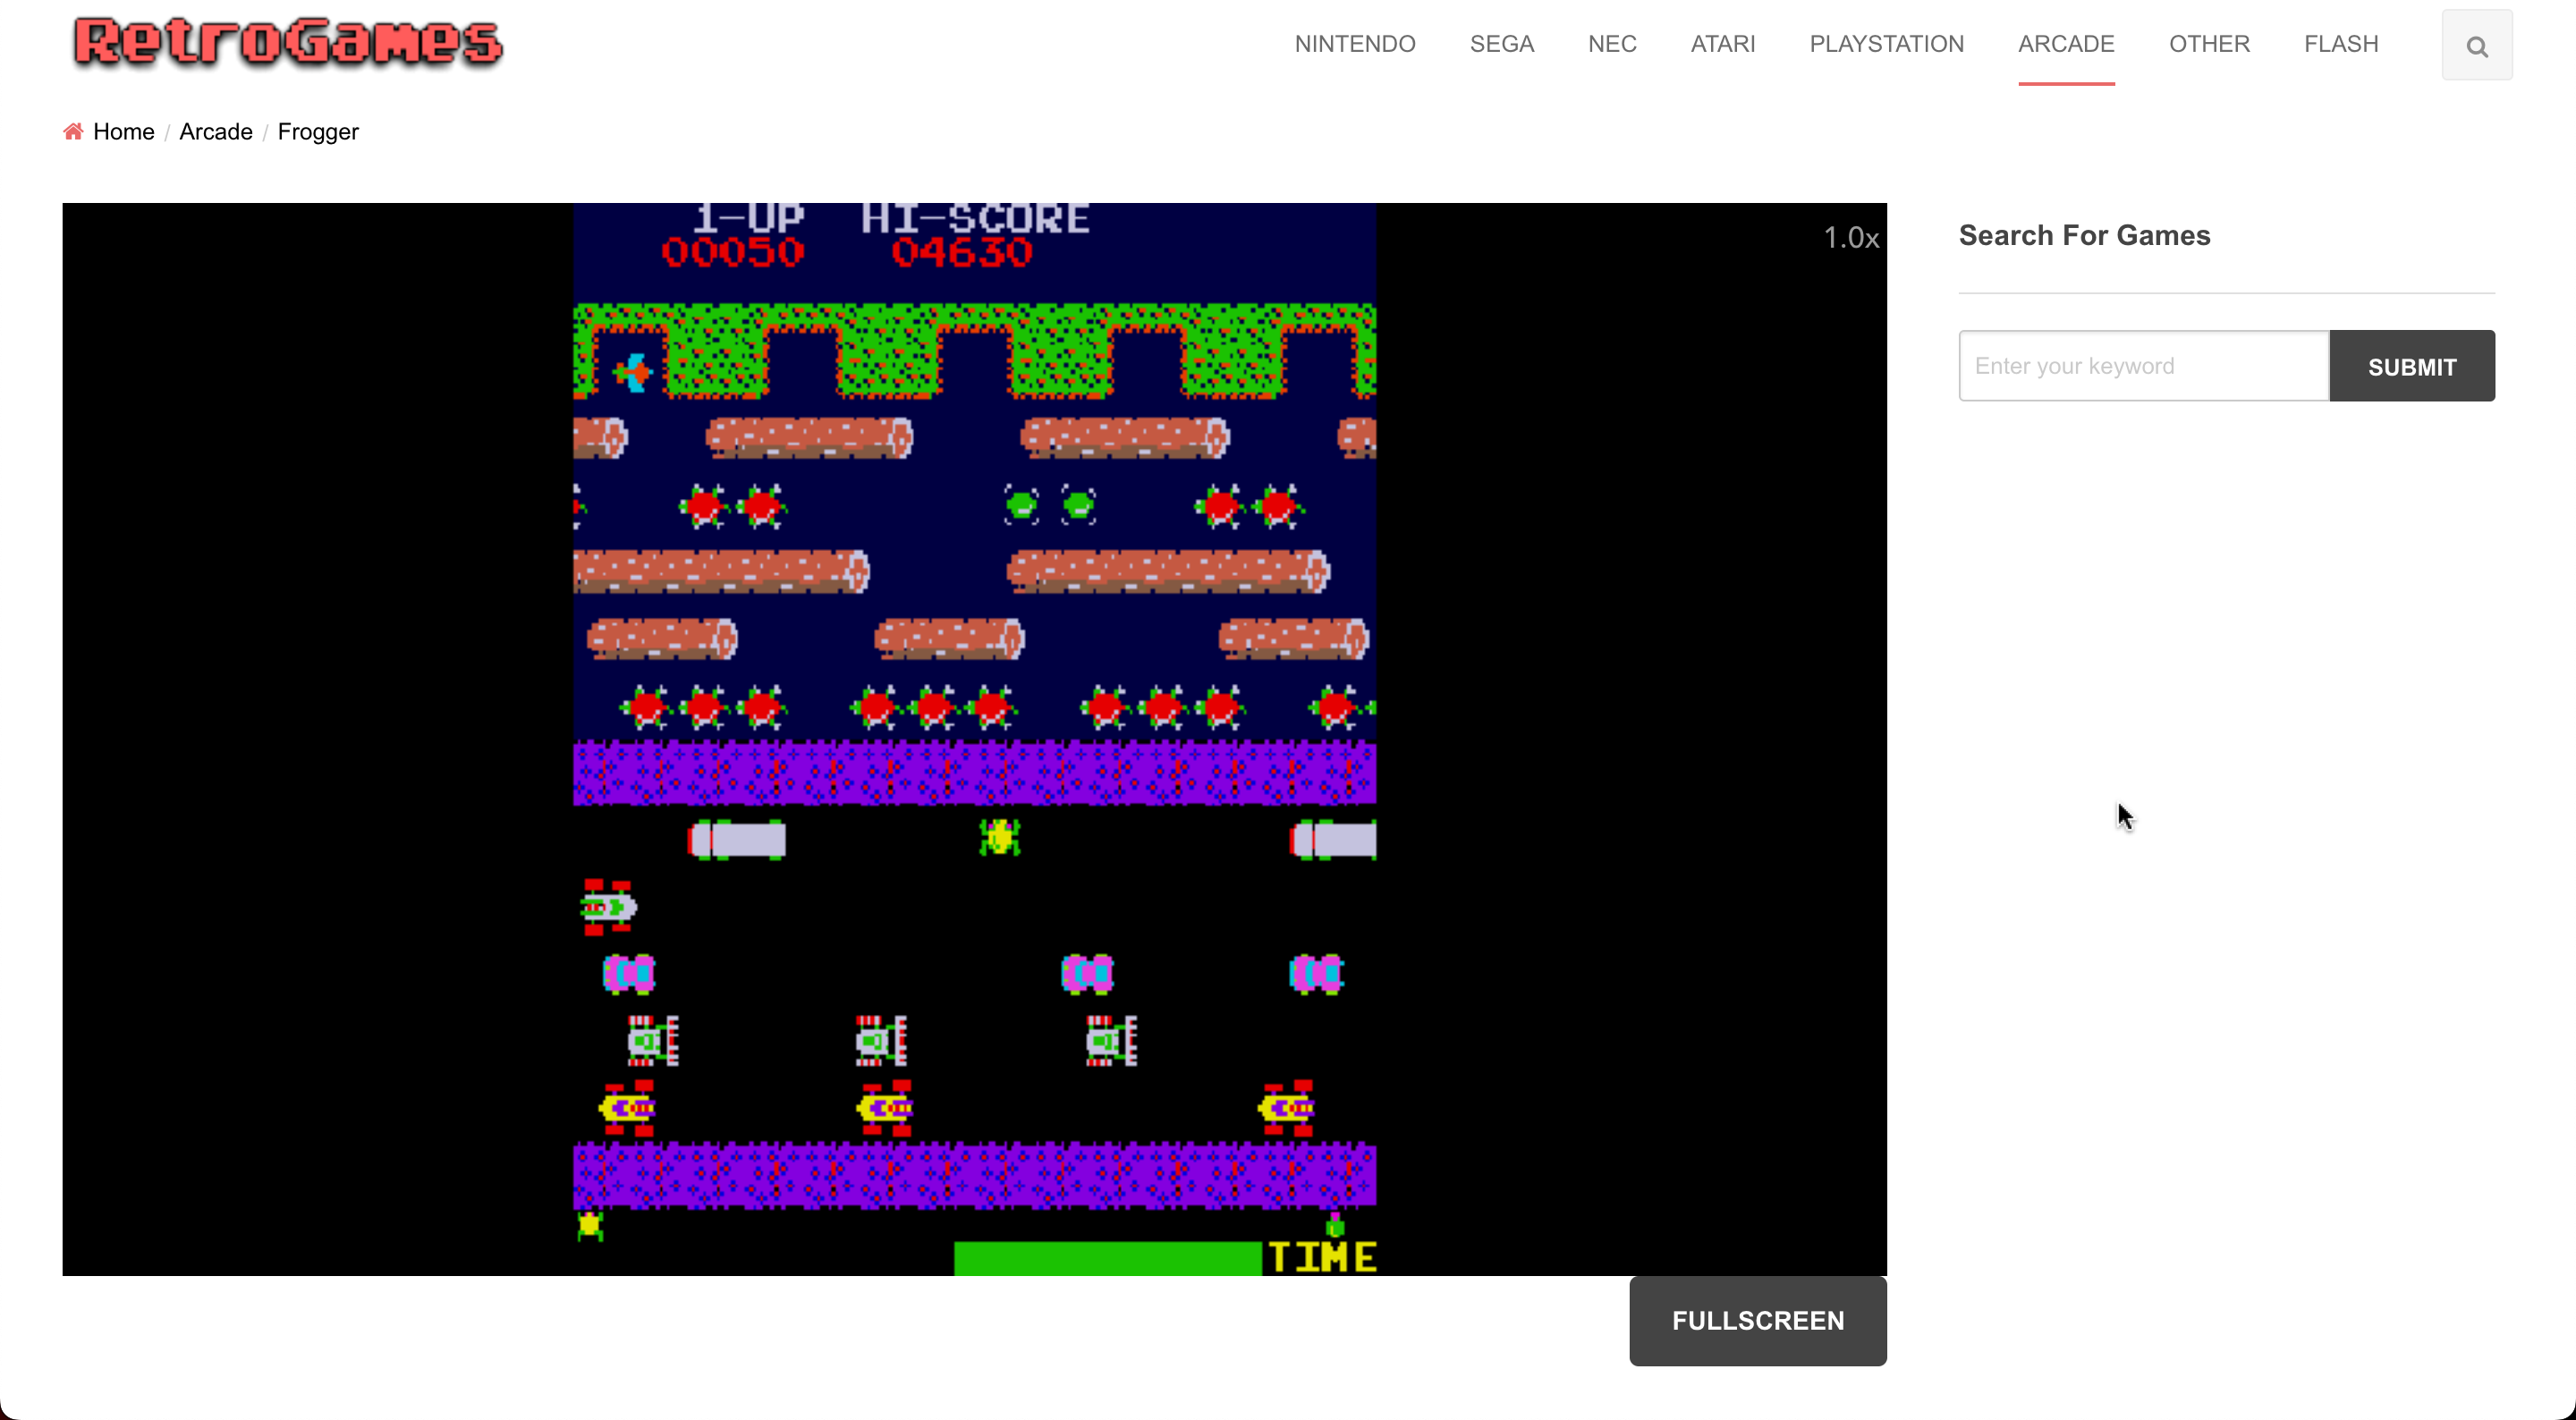
Task: Click the remaining-life frog icon bottom left
Action: (x=590, y=1225)
